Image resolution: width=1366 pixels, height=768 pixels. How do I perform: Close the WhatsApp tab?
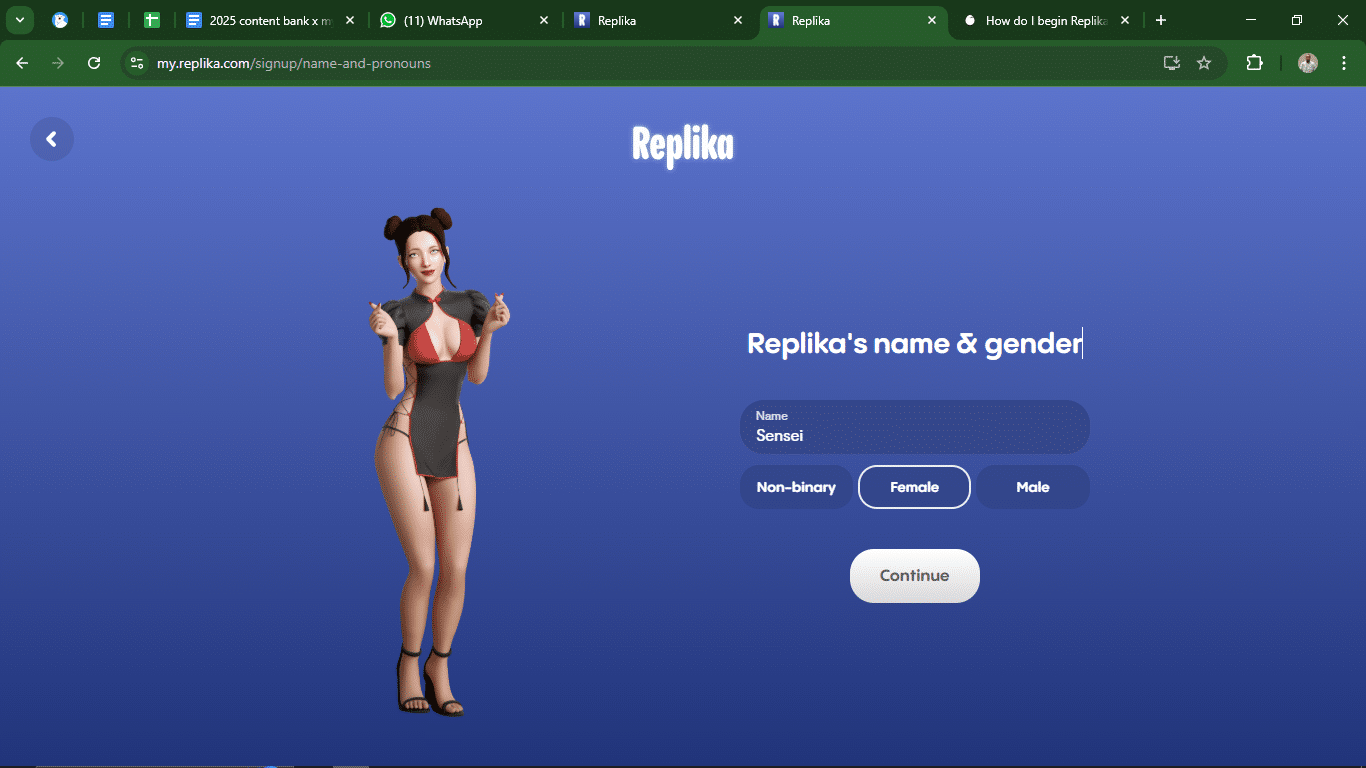coord(544,20)
